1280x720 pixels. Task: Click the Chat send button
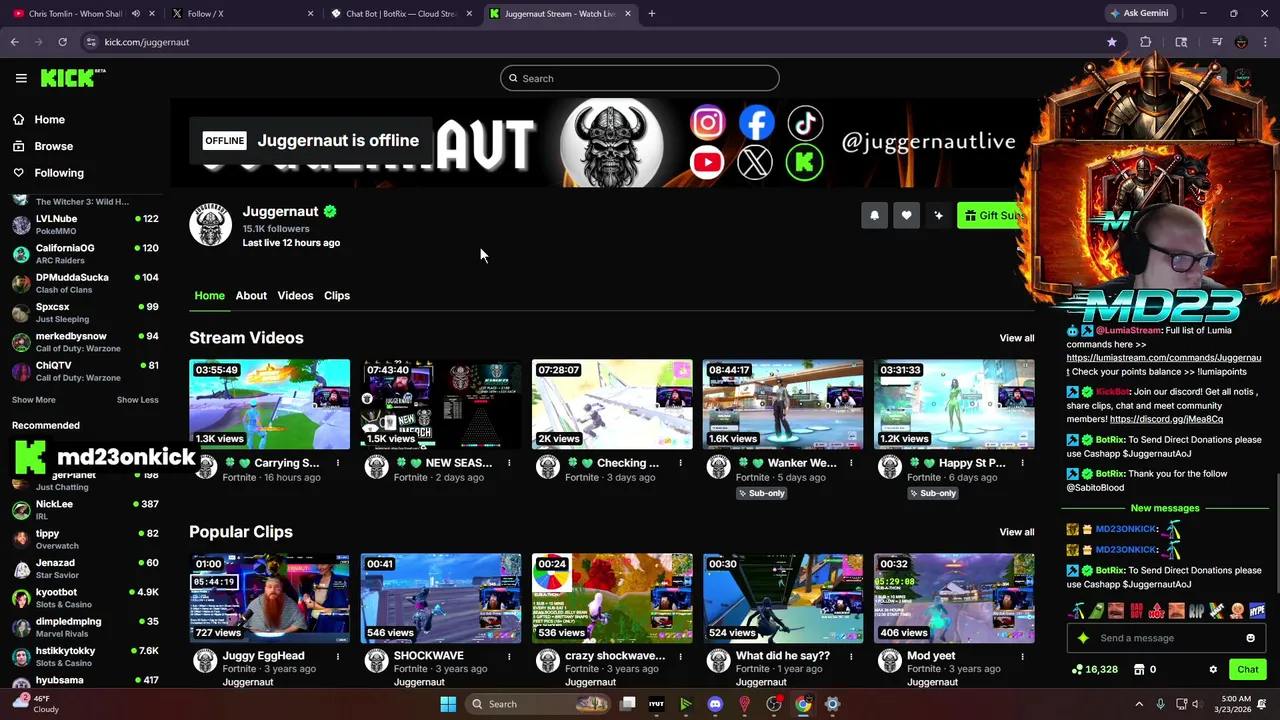[1248, 670]
